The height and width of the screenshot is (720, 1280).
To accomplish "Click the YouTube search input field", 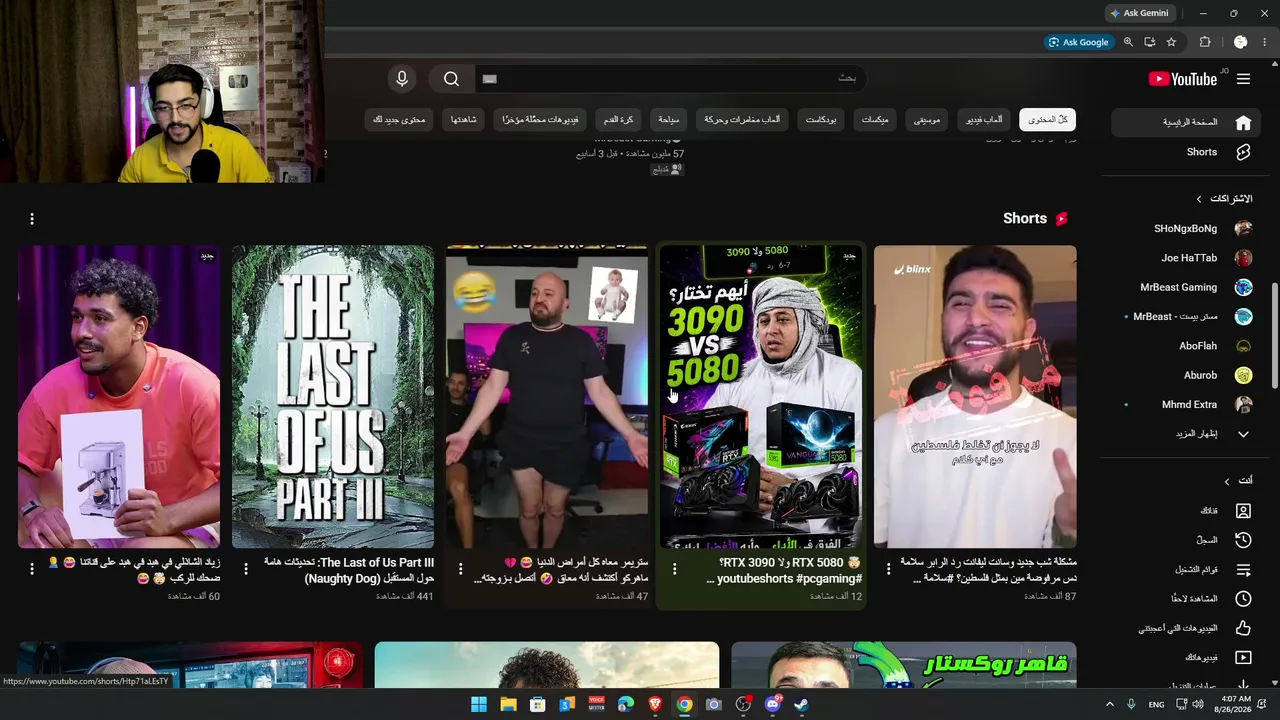I will (670, 79).
